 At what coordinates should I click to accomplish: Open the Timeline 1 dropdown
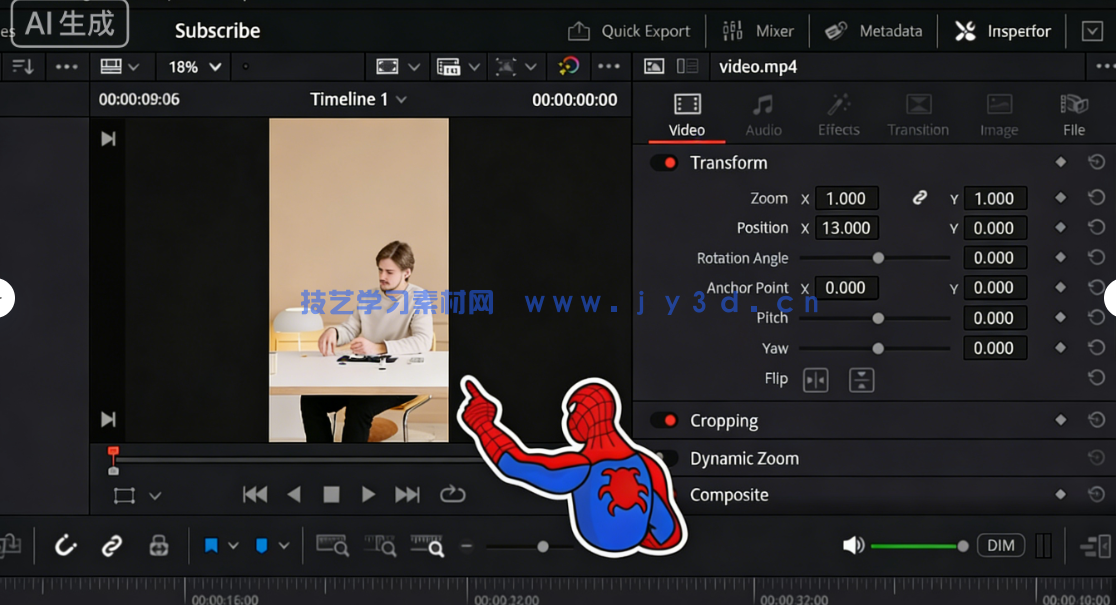[360, 99]
